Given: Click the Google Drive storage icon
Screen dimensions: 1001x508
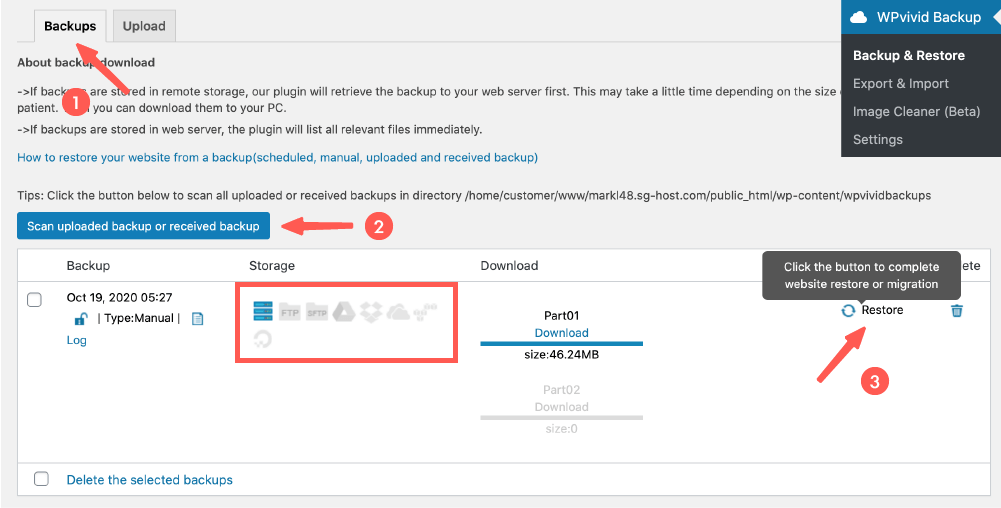Looking at the screenshot, I should 345,312.
